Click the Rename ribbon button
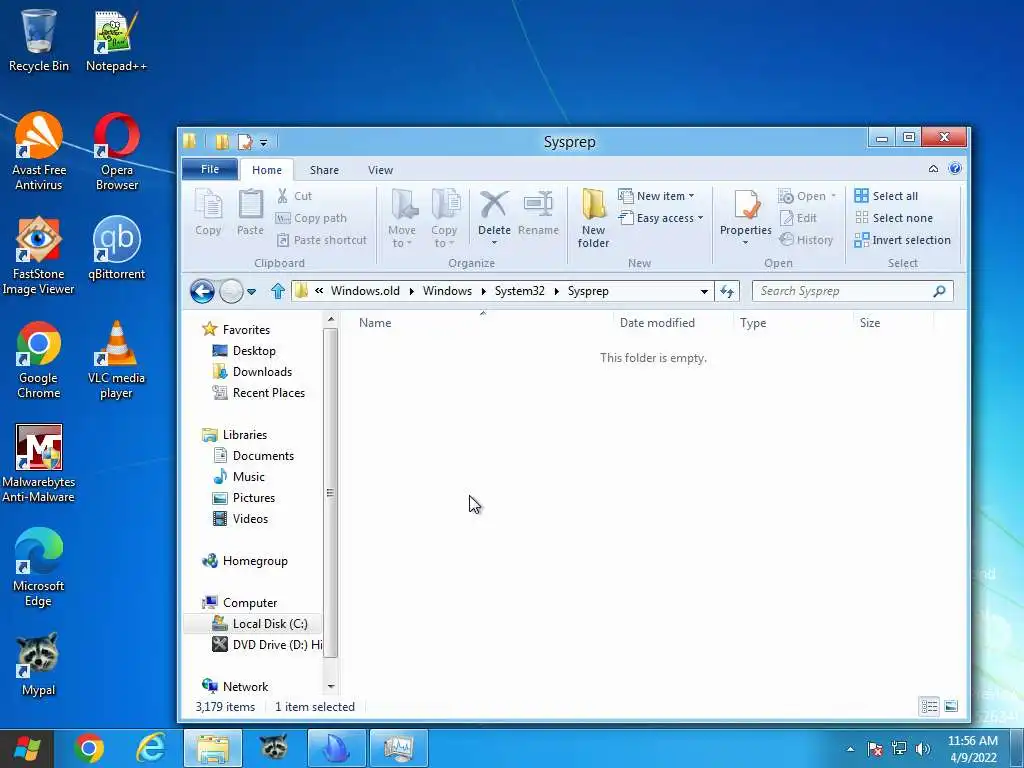Screen dimensions: 1024x768 click(538, 212)
